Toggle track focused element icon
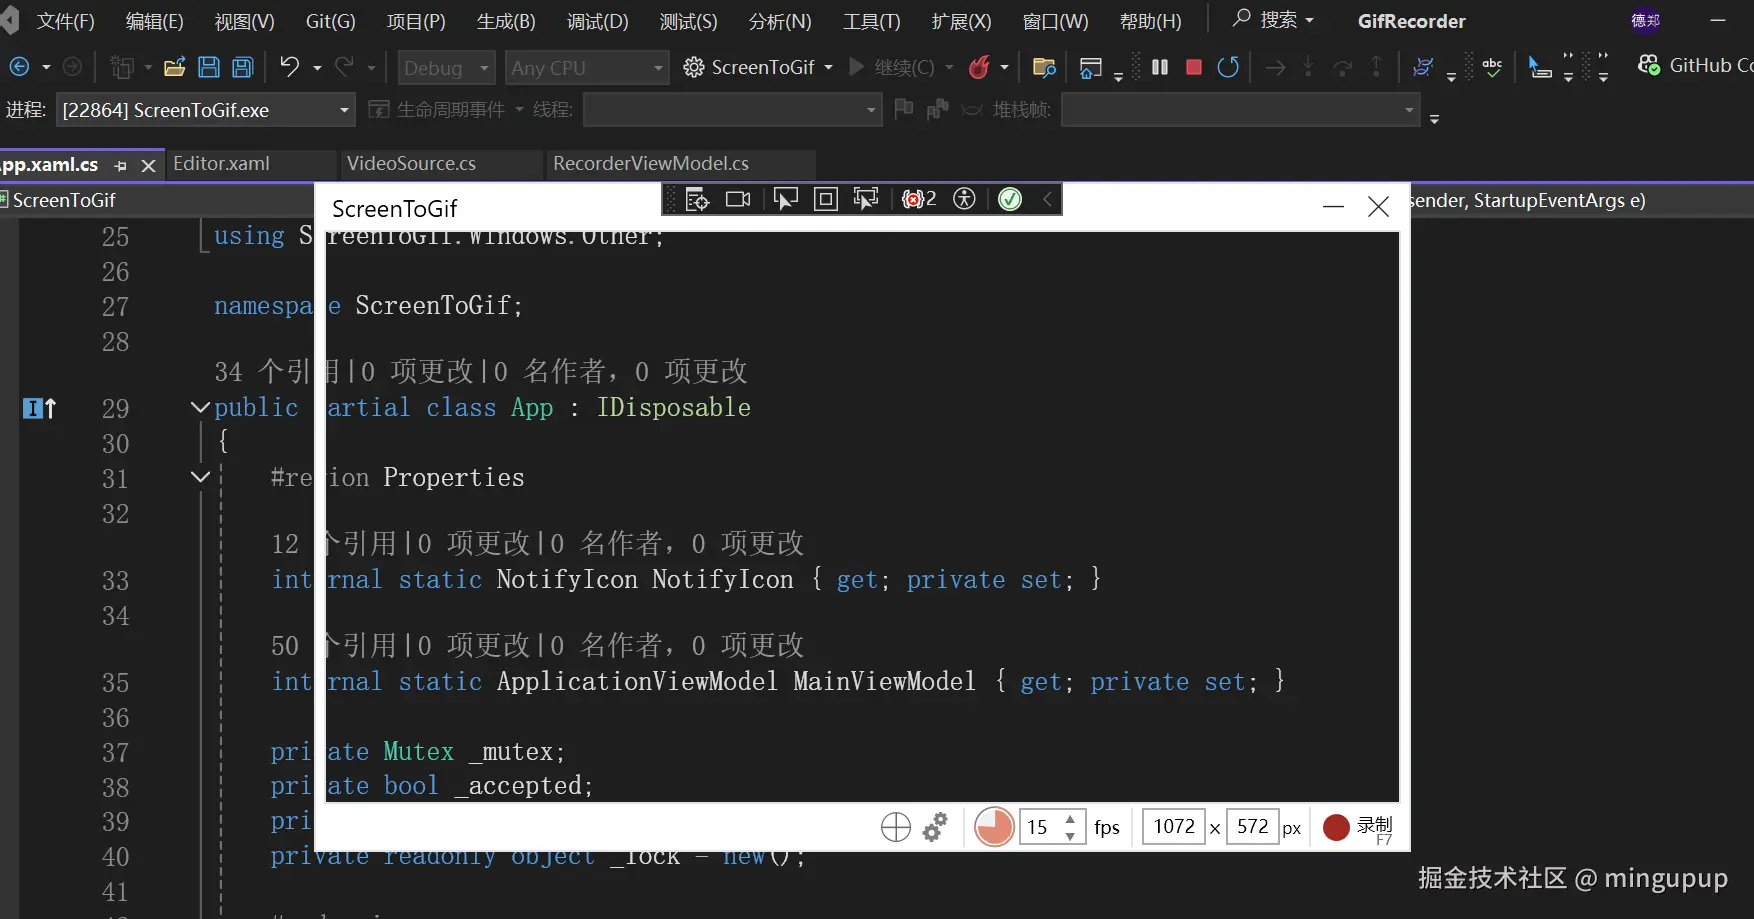 (x=866, y=199)
